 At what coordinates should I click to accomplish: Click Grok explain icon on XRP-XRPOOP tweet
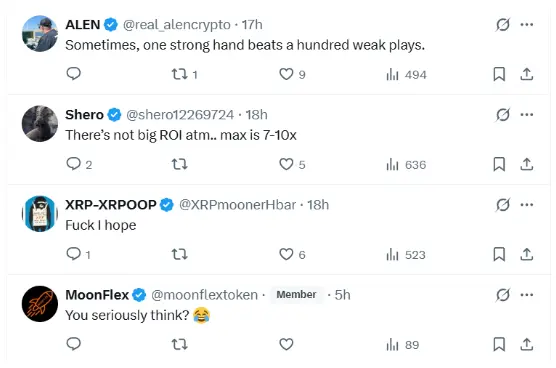[502, 205]
